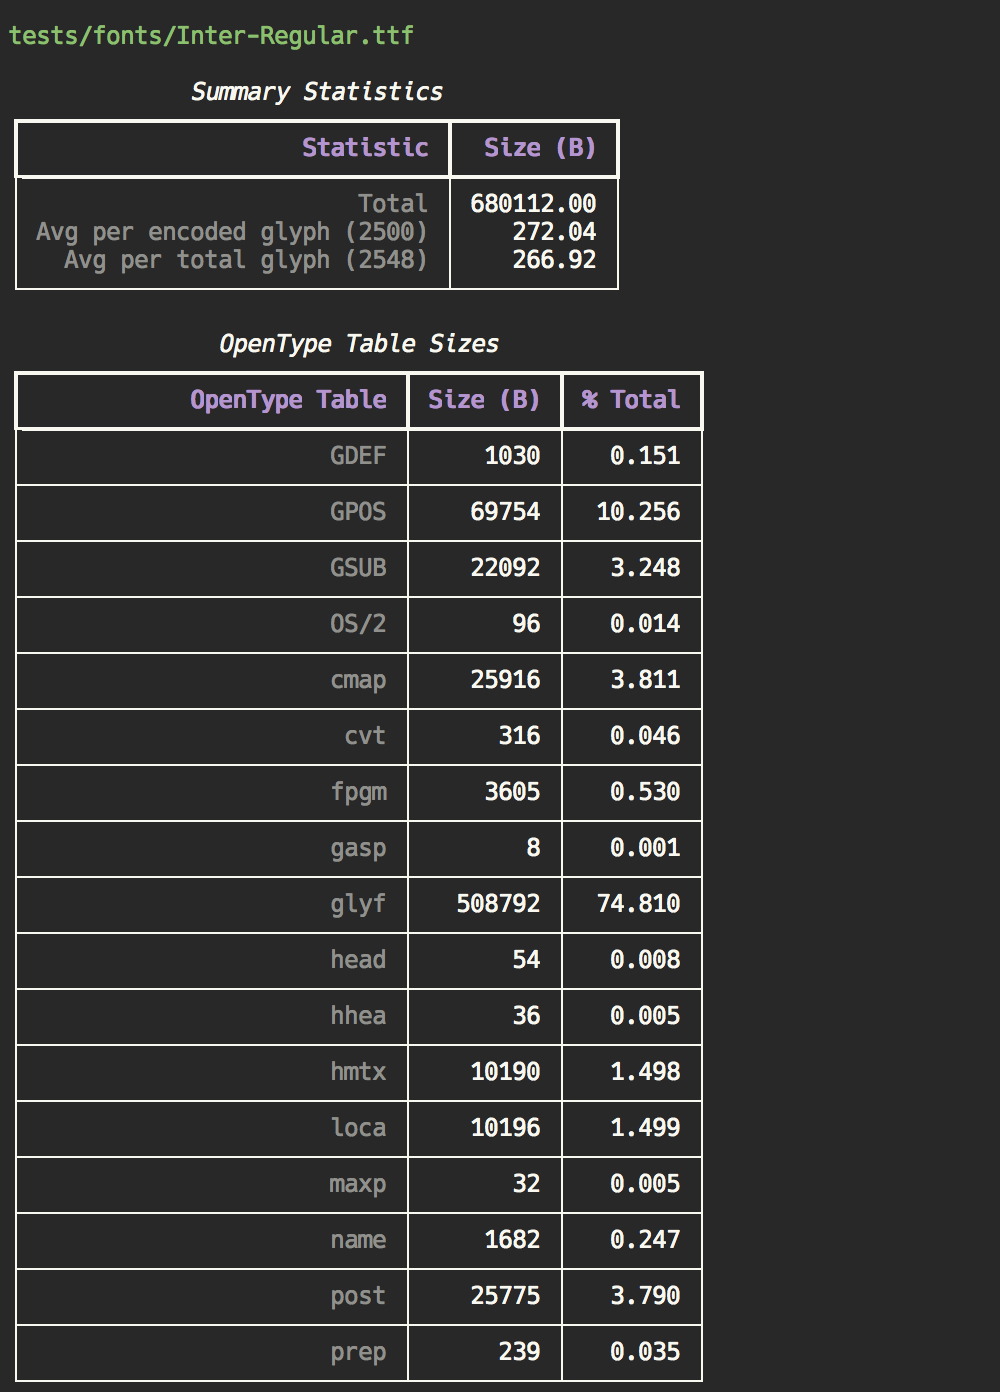Viewport: 1000px width, 1392px height.
Task: Click the cmap percentage 3.811
Action: point(645,680)
